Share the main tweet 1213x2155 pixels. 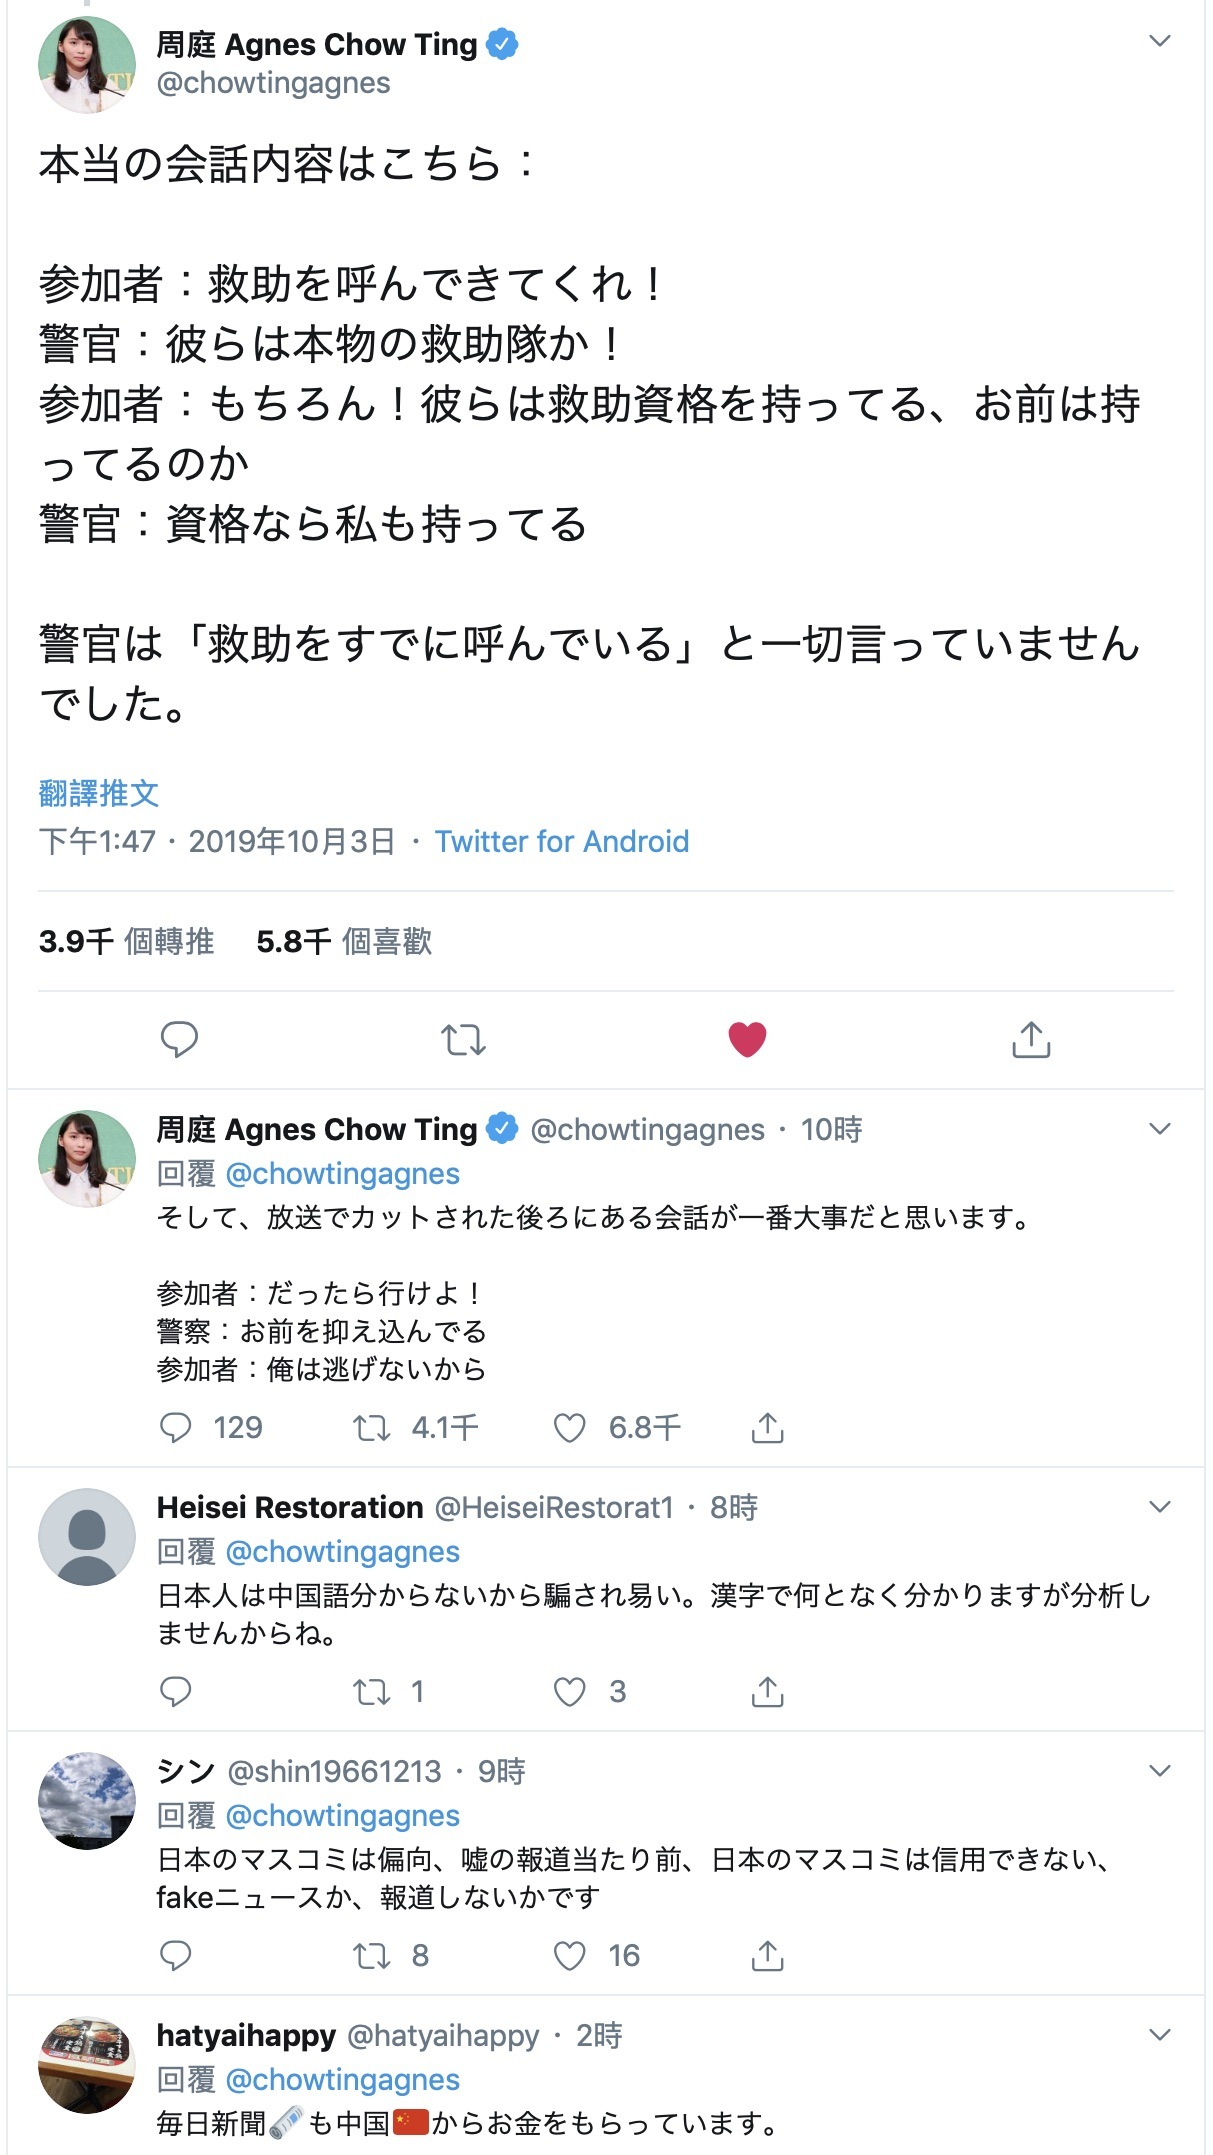1031,1040
